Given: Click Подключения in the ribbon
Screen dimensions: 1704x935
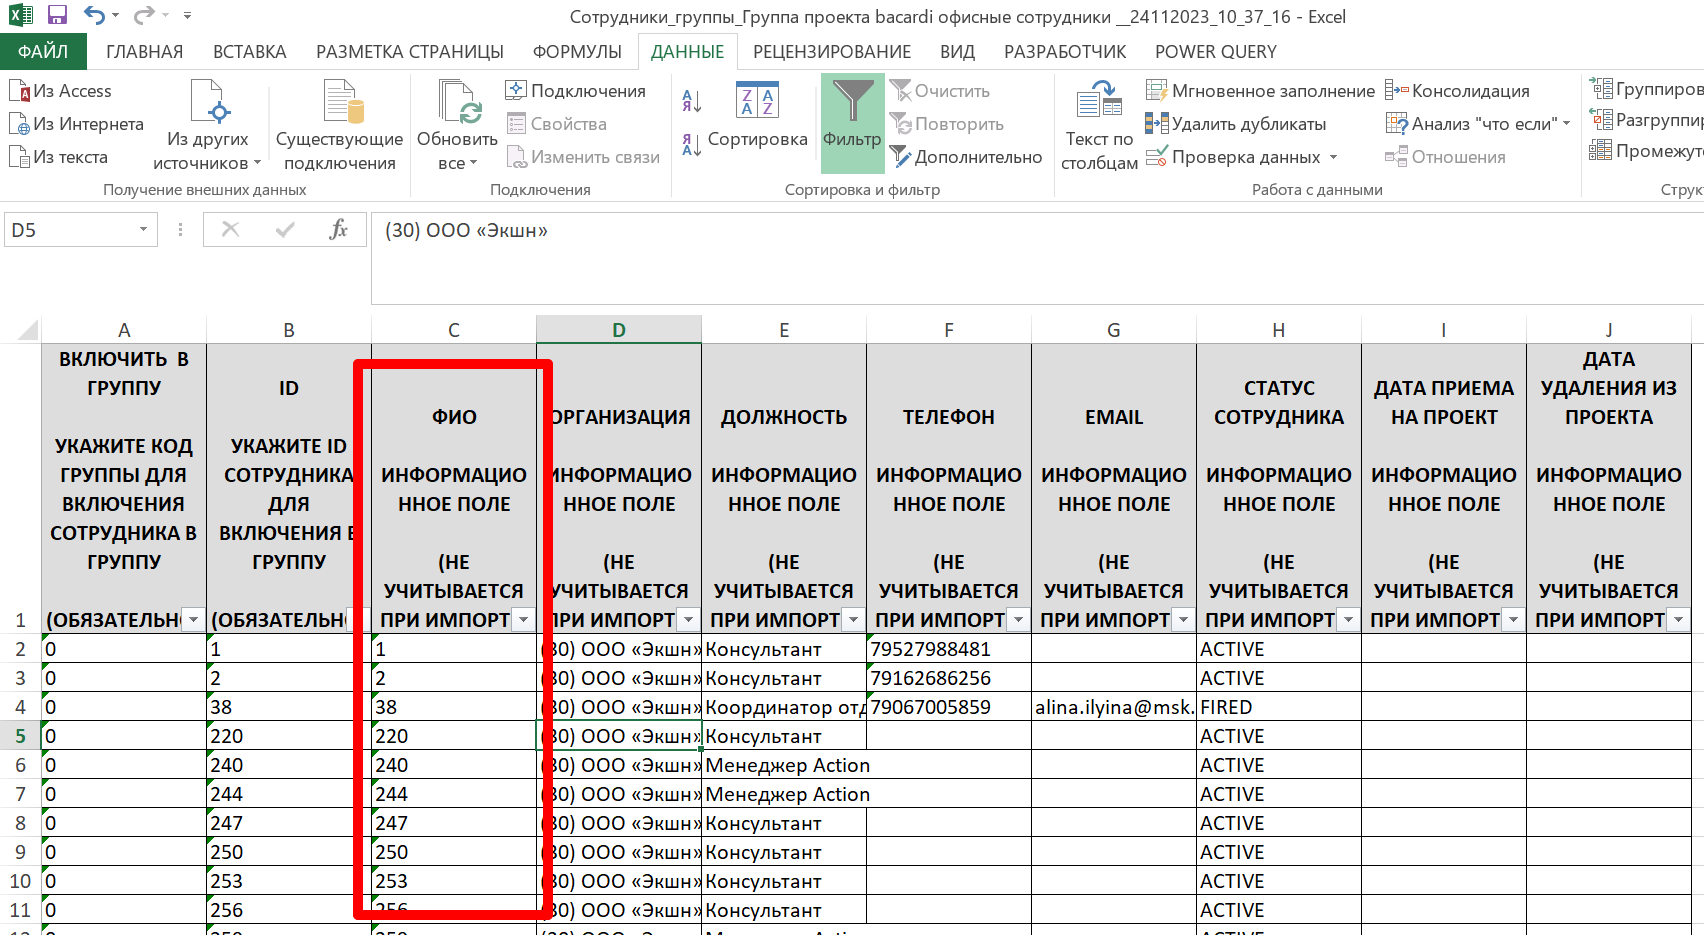Looking at the screenshot, I should [x=576, y=91].
